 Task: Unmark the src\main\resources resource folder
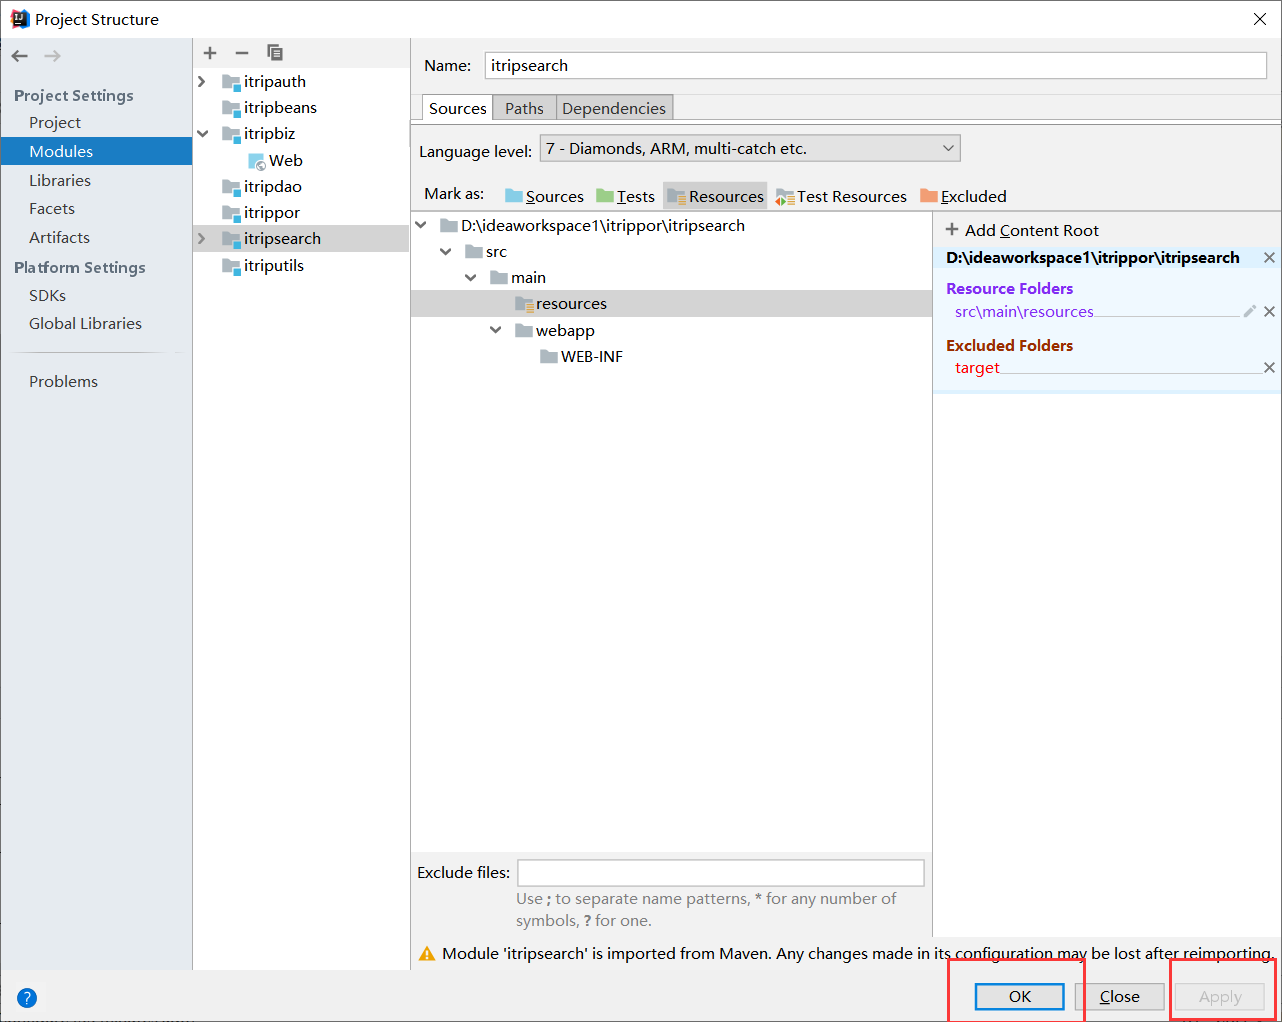click(1269, 312)
